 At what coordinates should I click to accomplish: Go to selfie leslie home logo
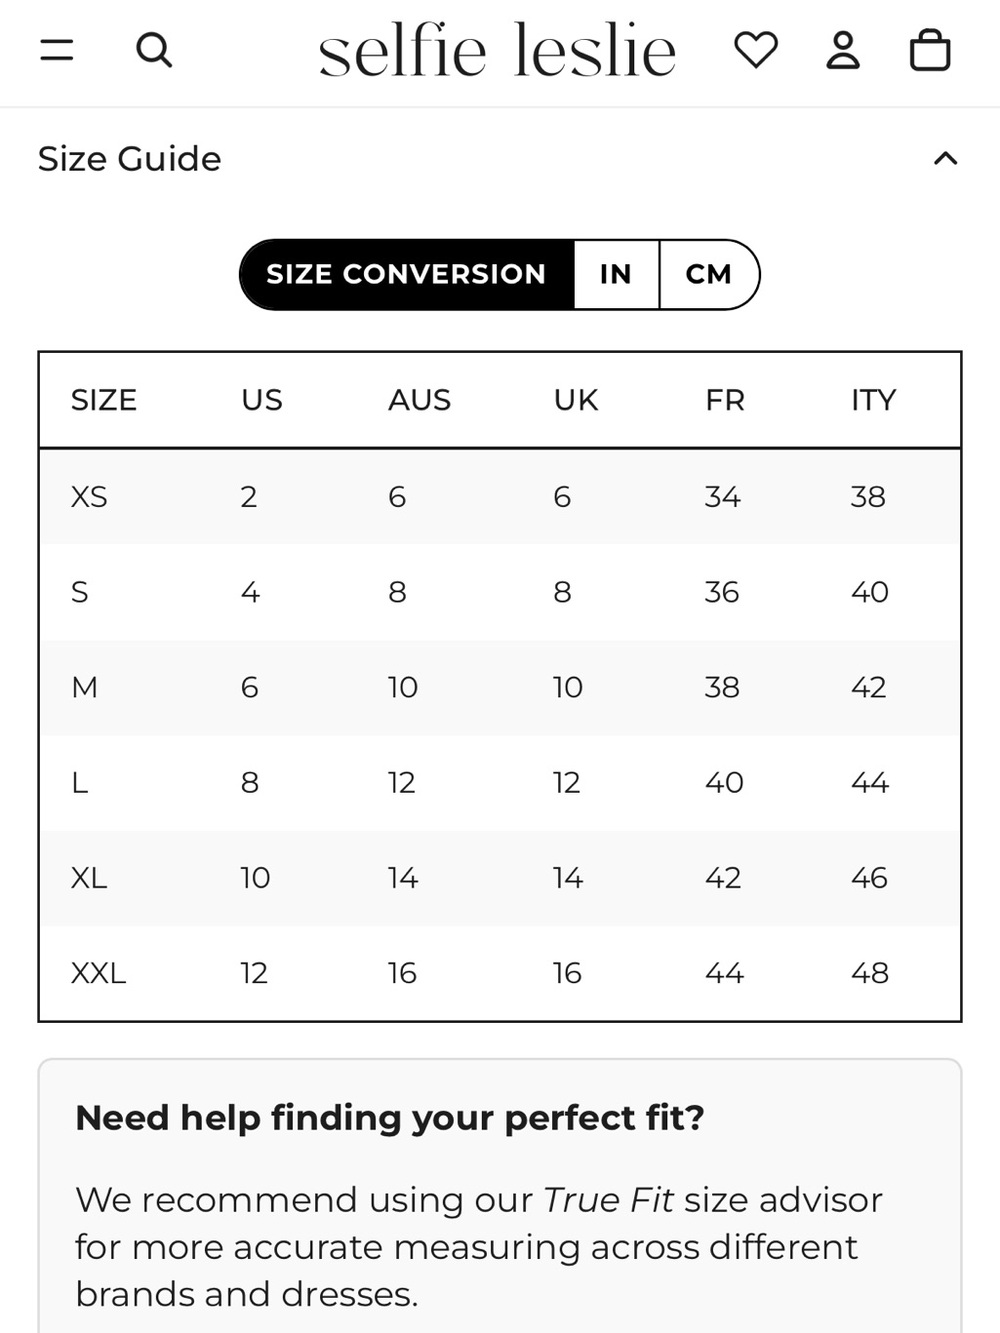497,50
